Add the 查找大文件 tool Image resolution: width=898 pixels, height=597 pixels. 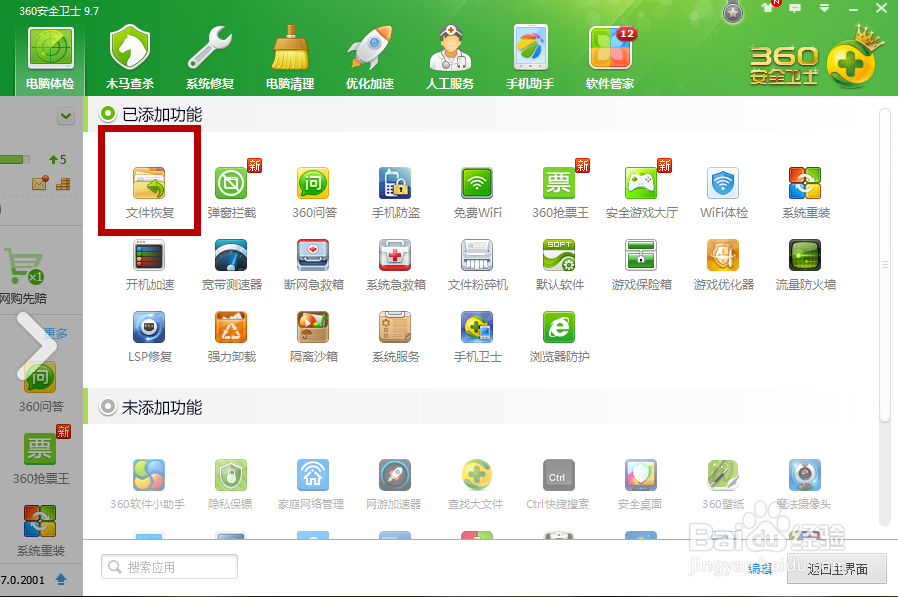[476, 485]
